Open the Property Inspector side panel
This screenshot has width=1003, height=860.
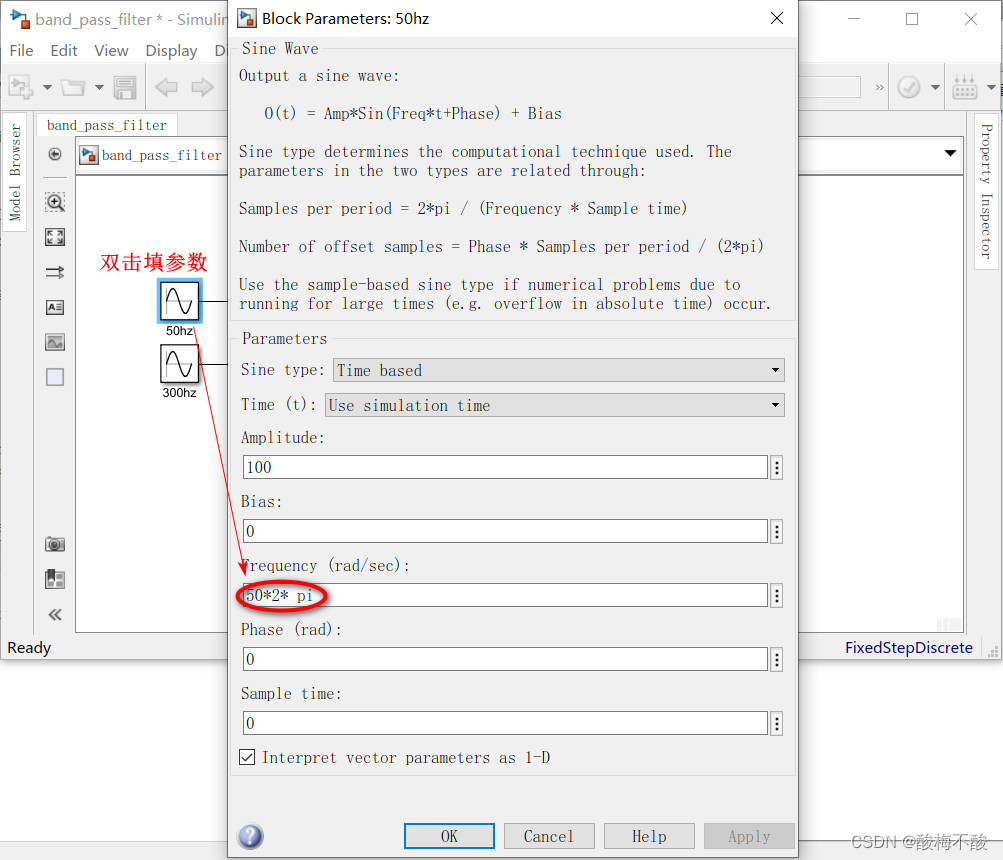tap(986, 192)
